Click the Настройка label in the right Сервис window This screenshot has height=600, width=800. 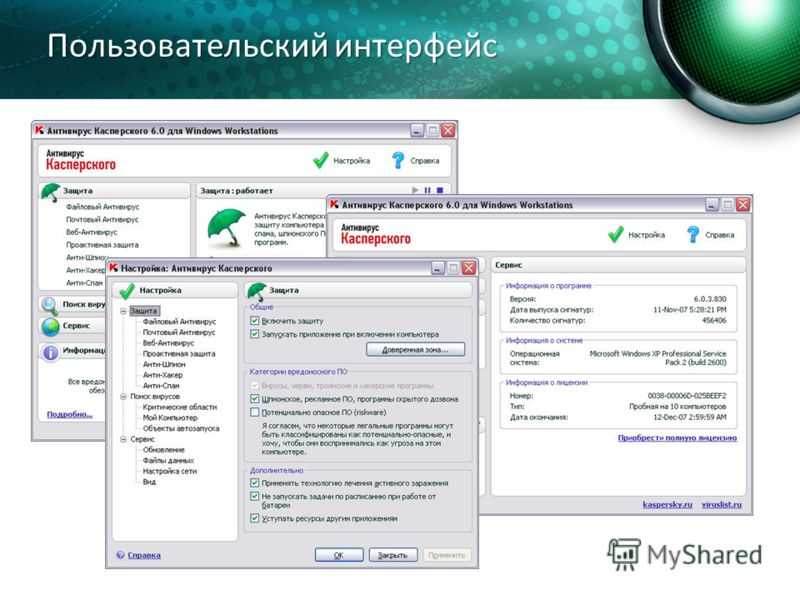pos(646,235)
